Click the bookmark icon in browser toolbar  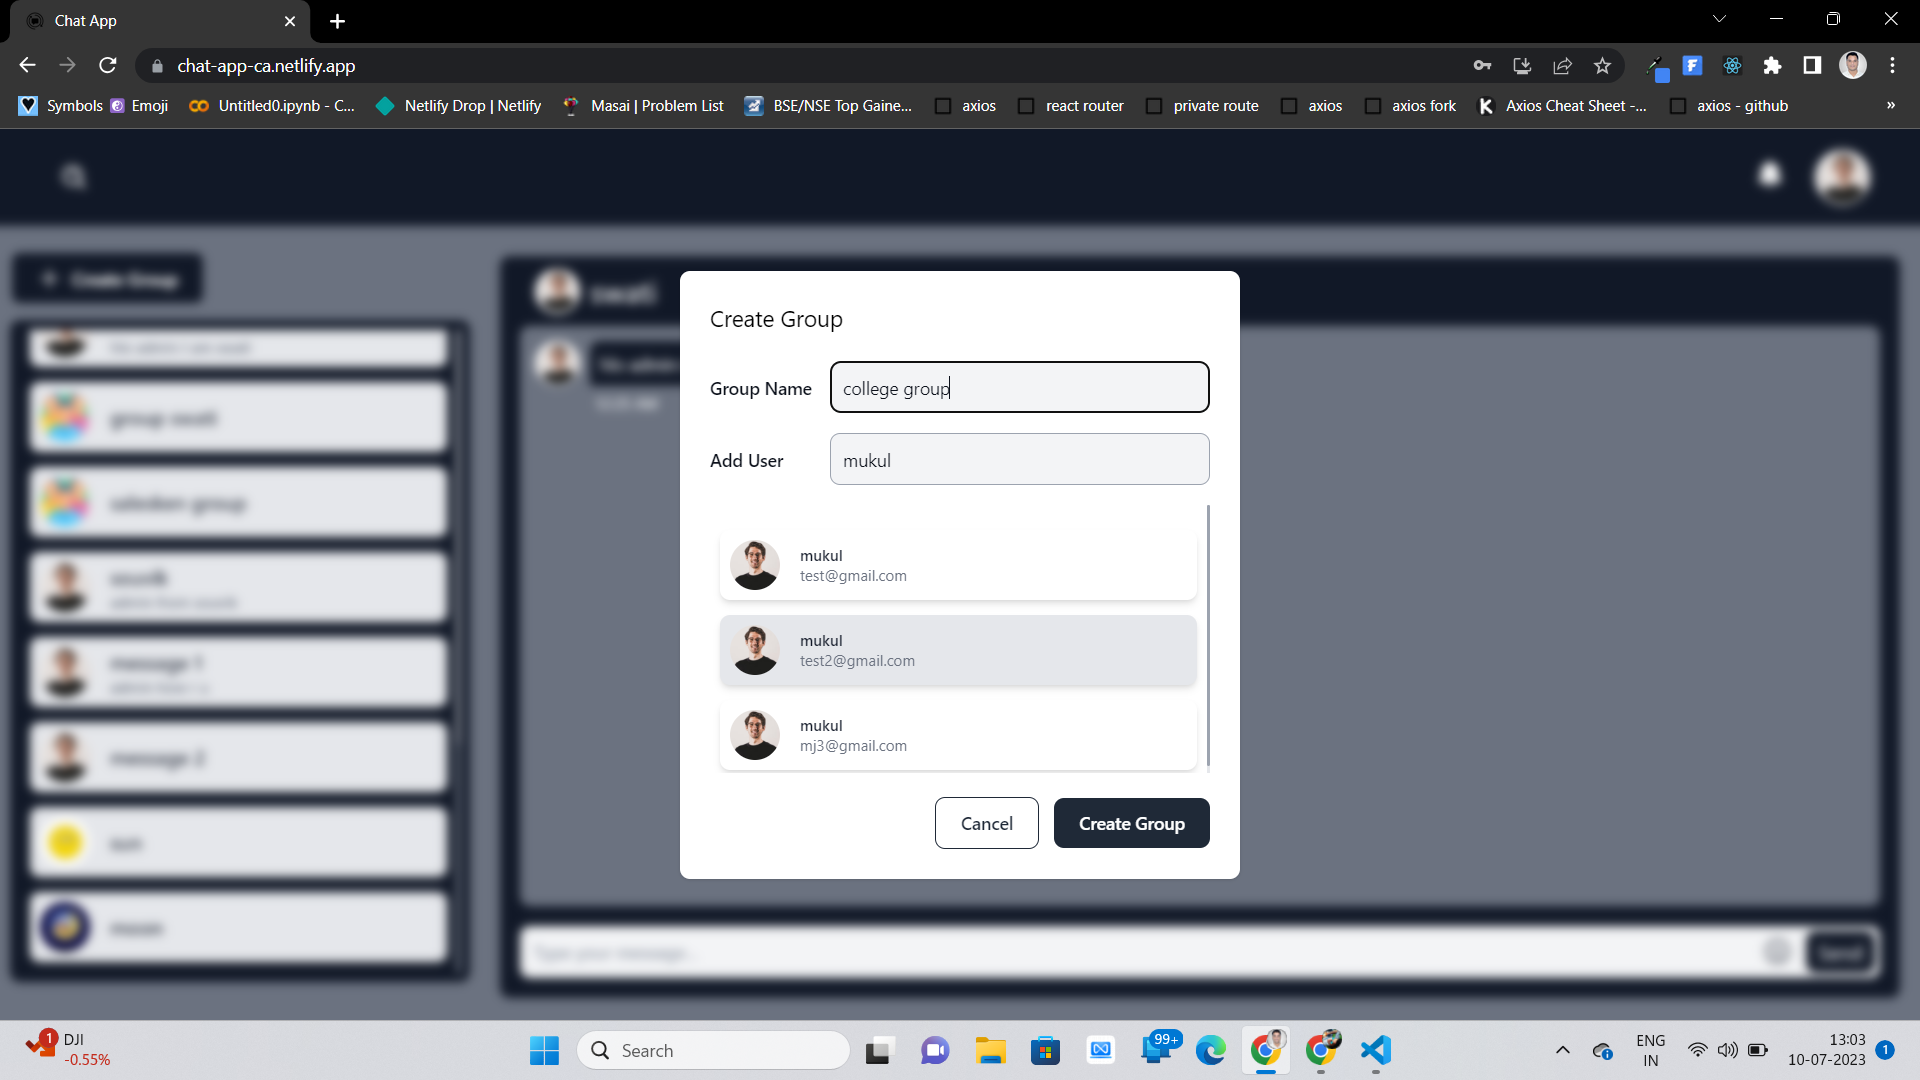pyautogui.click(x=1602, y=66)
